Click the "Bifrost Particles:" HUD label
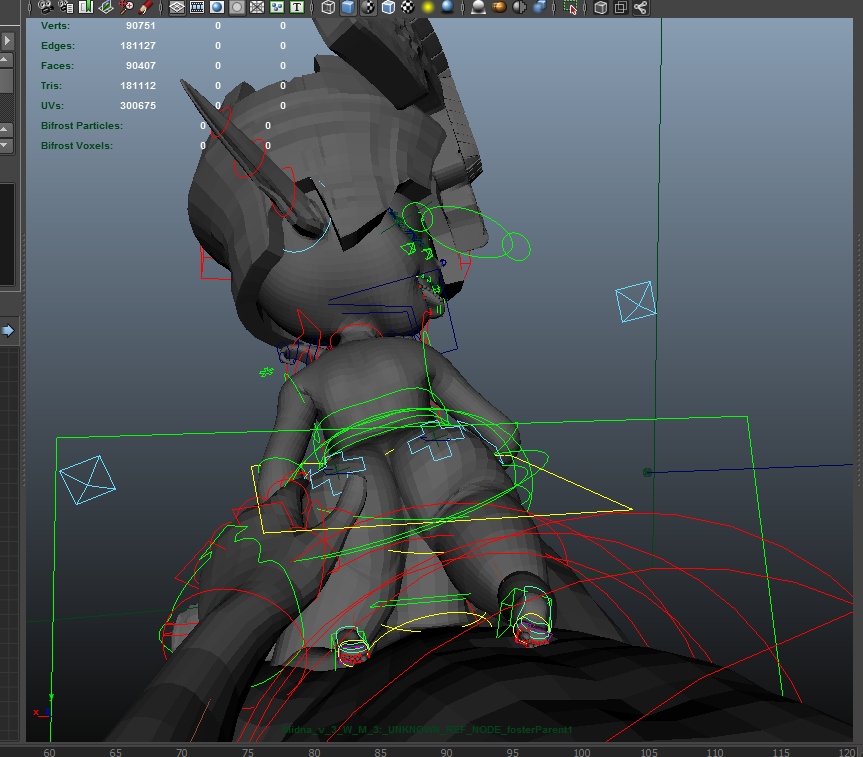Screen dimensions: 863x757 tap(82, 126)
